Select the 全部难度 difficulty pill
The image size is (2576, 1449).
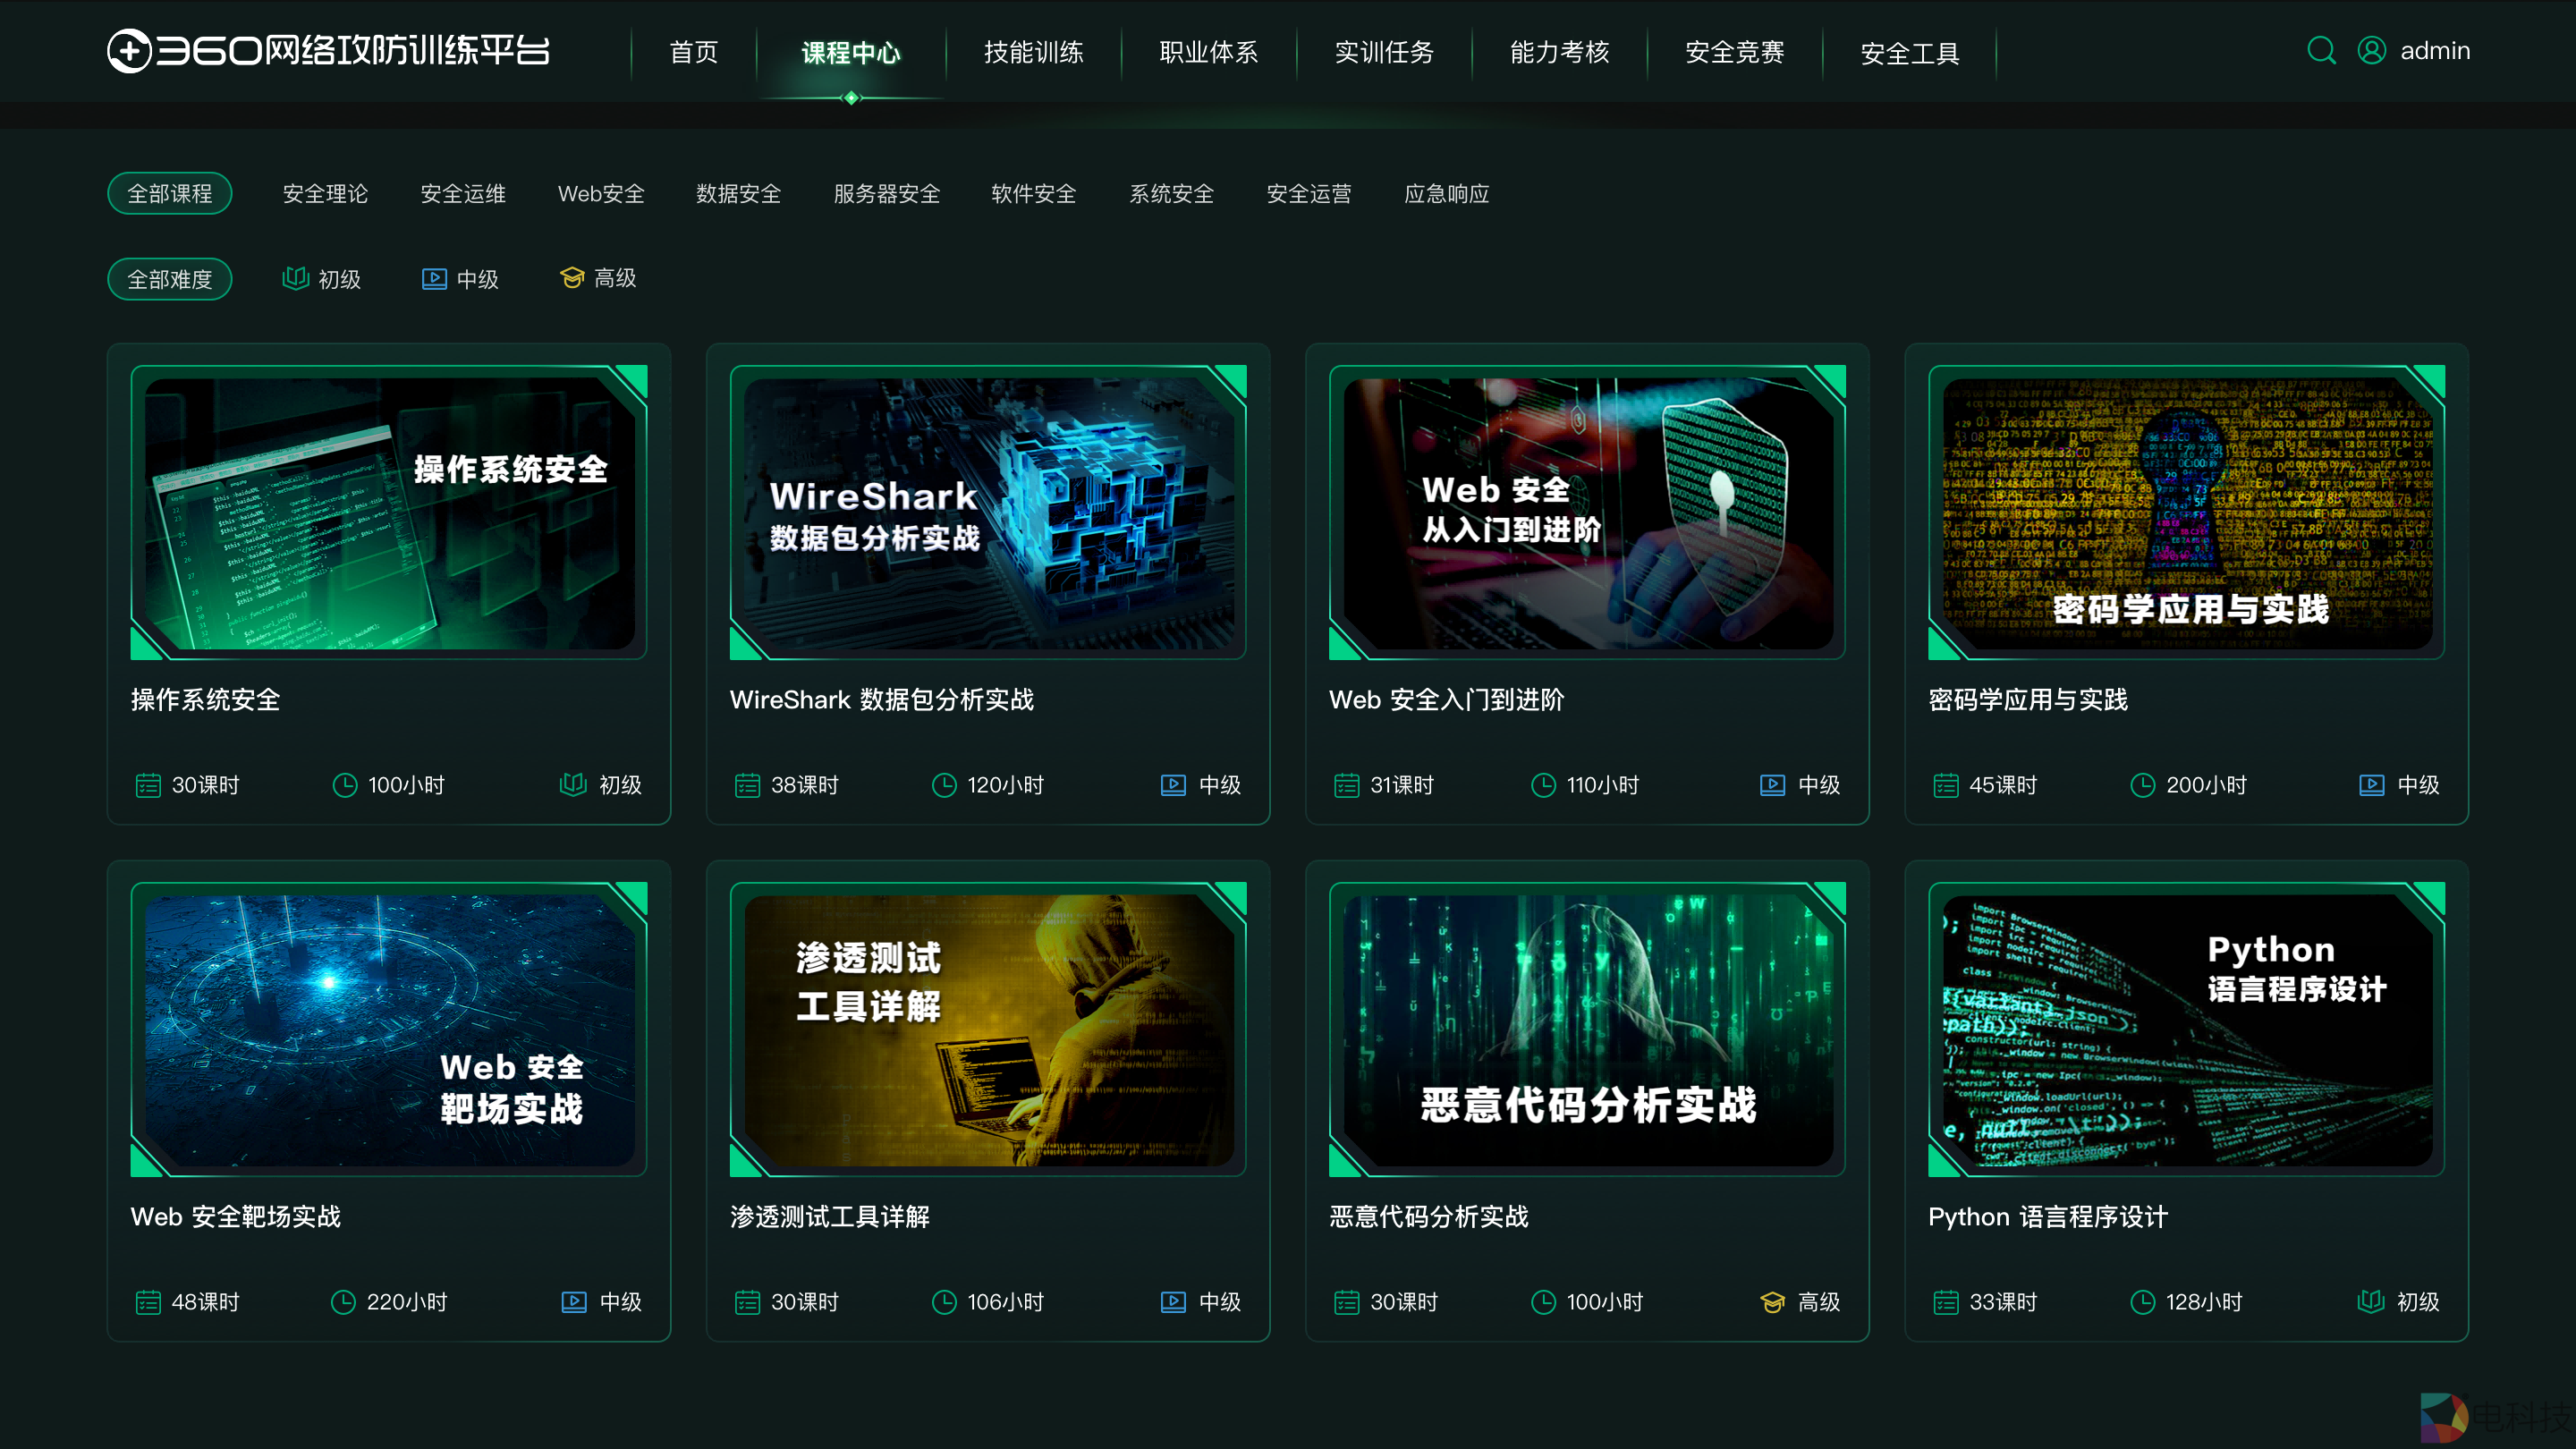coord(170,279)
